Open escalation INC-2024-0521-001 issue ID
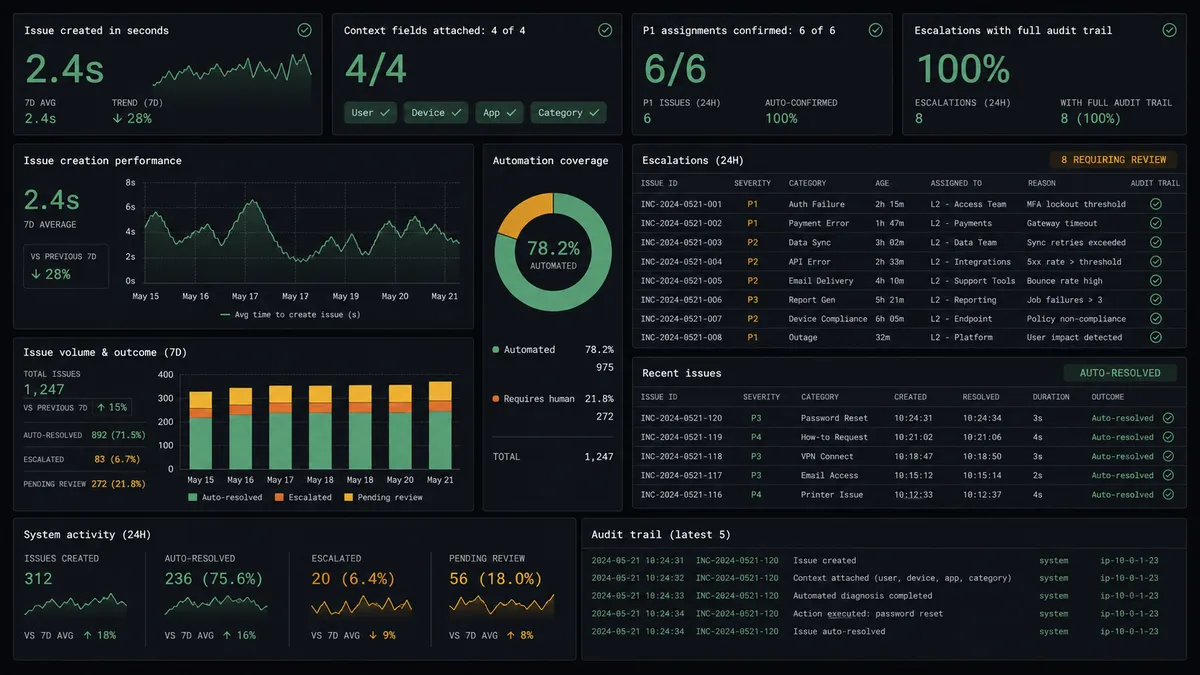The height and width of the screenshot is (675, 1200). [x=681, y=204]
